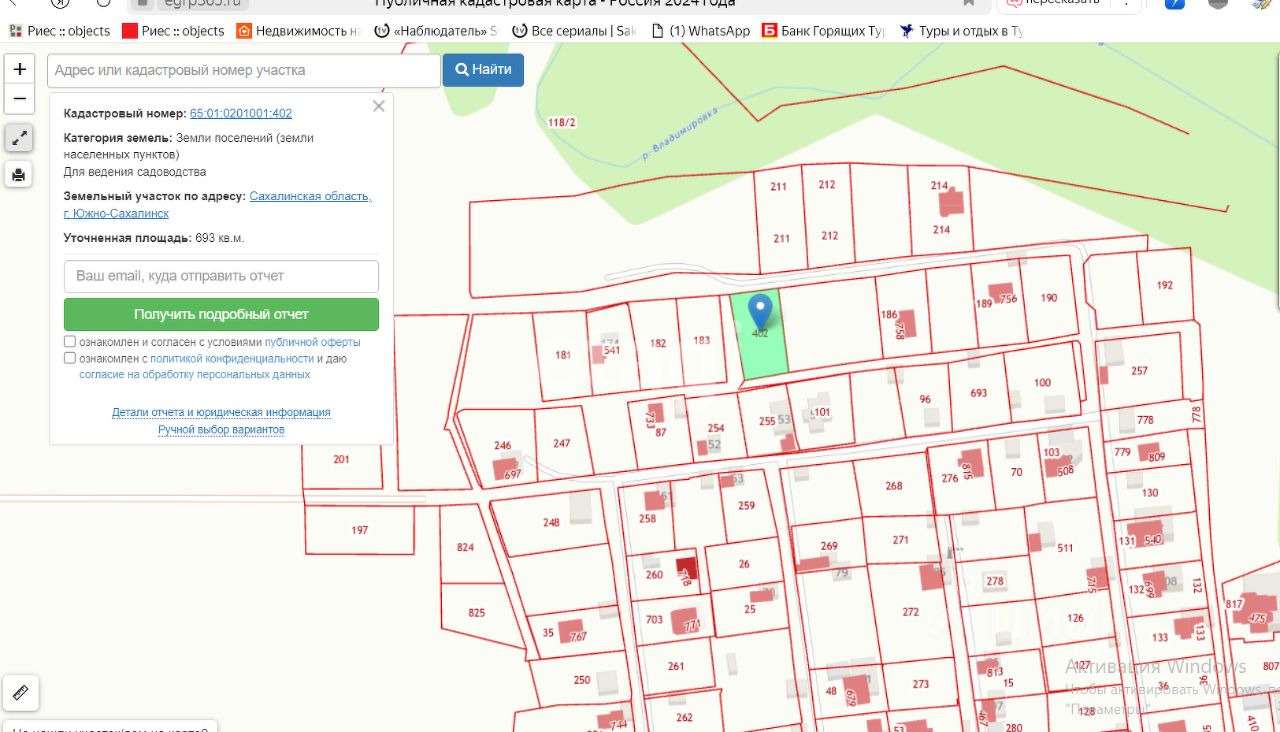Zoom in on the map with plus button
Image resolution: width=1280 pixels, height=732 pixels.
click(19, 70)
